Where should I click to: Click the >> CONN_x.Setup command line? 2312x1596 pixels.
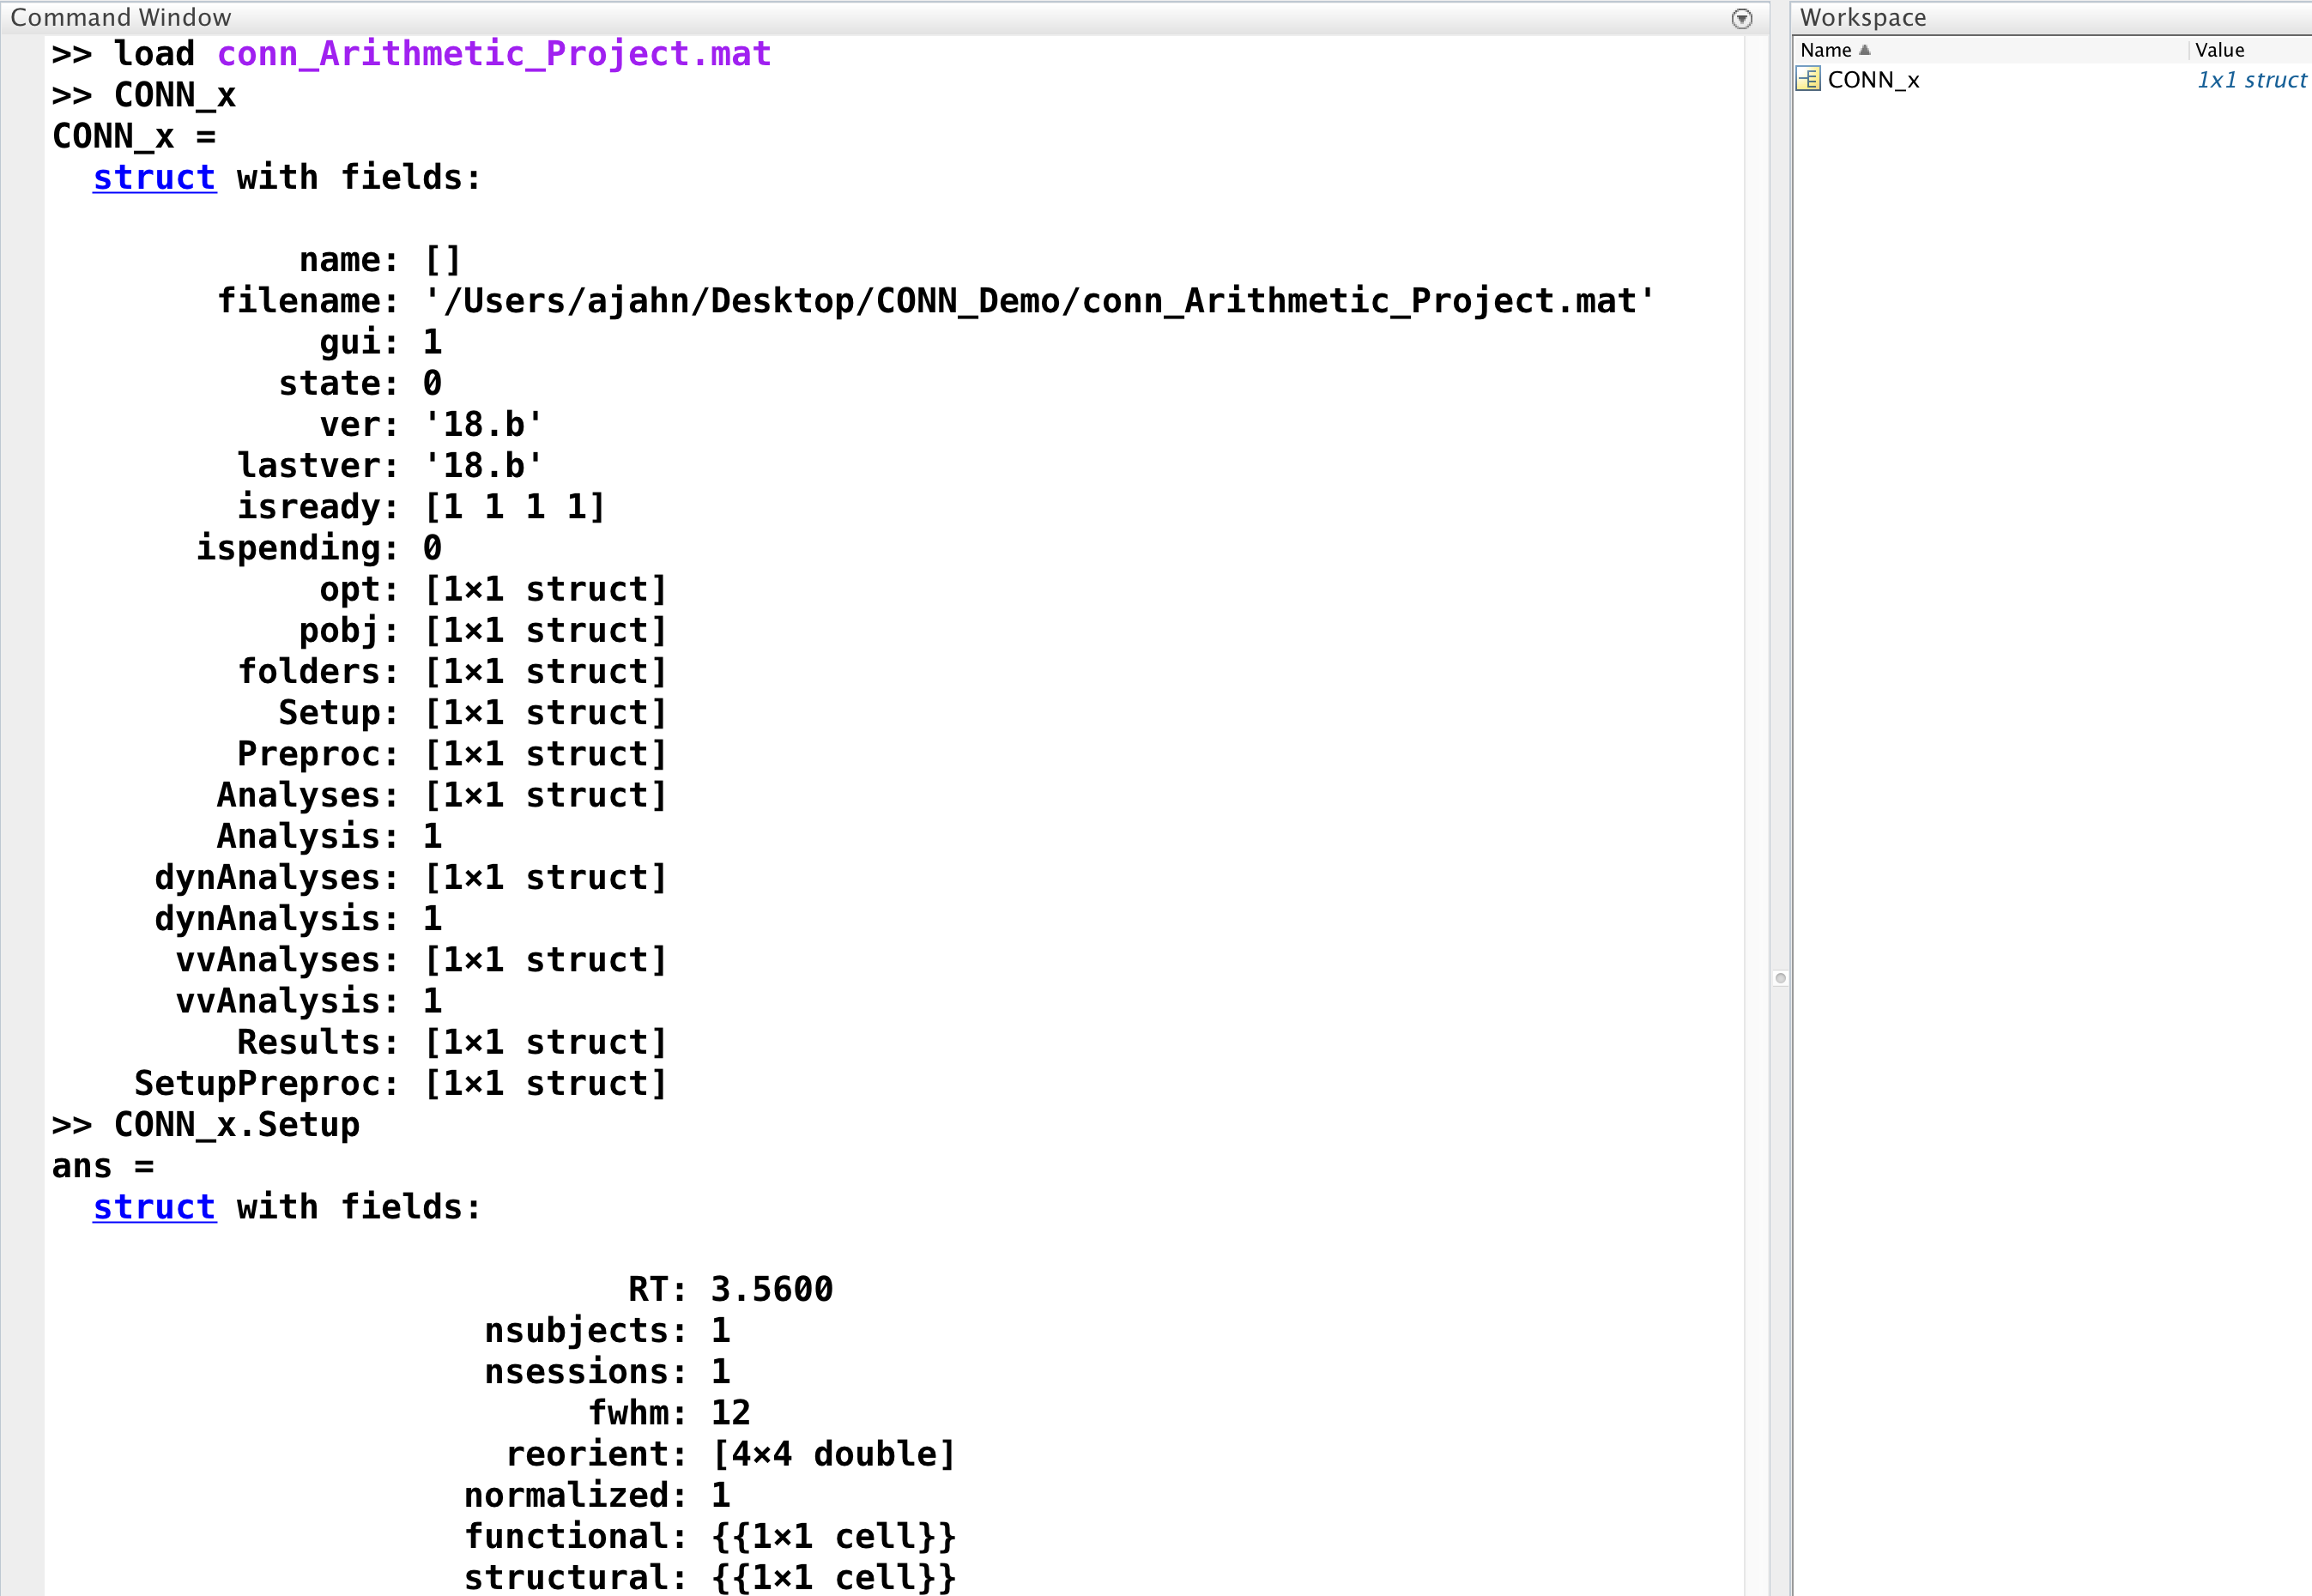click(x=206, y=1125)
